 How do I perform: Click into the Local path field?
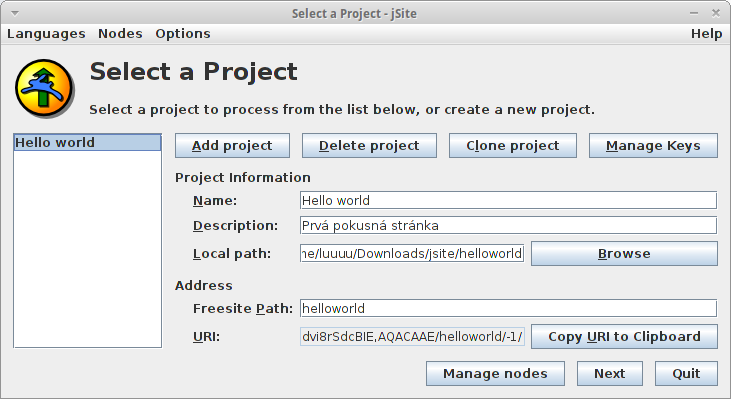tap(412, 254)
